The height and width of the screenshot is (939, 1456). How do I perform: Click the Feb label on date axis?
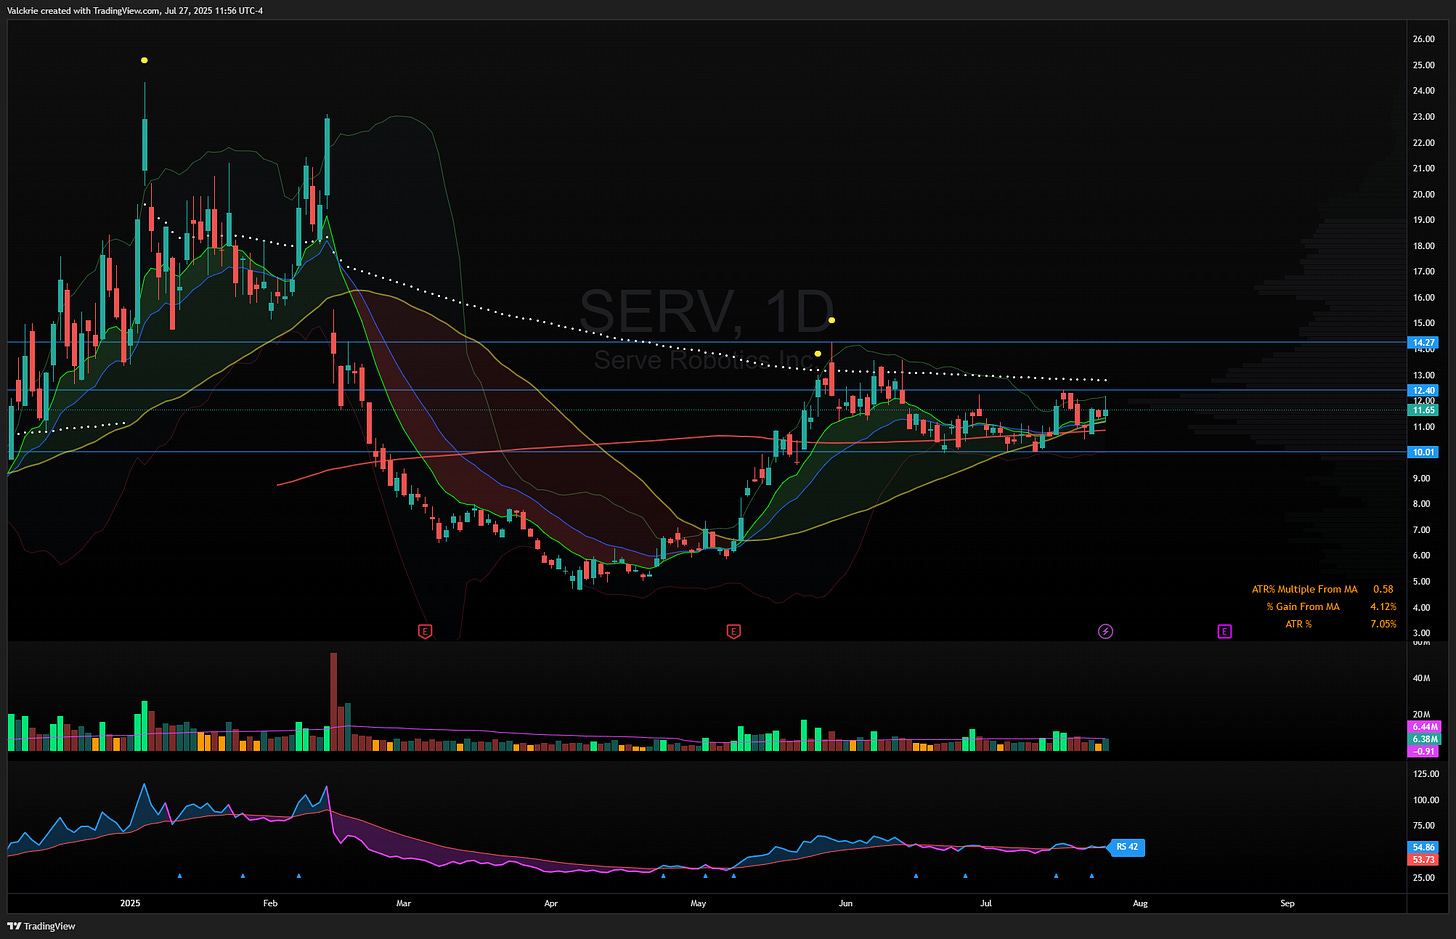269,903
